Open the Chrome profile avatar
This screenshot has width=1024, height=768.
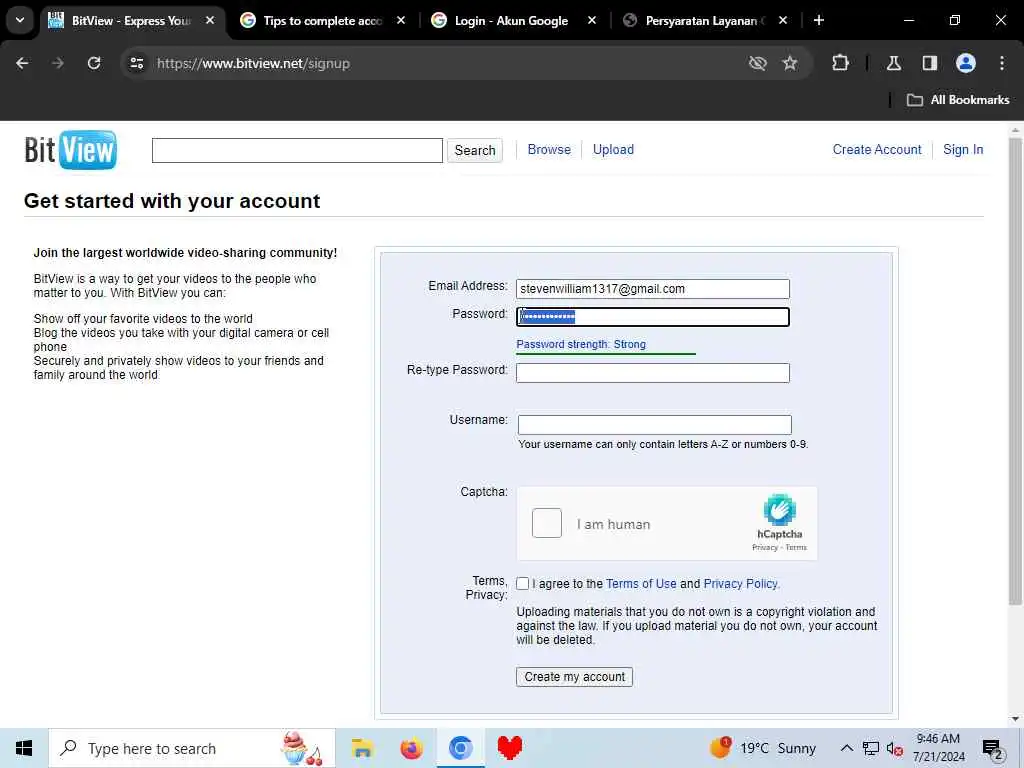tap(966, 63)
